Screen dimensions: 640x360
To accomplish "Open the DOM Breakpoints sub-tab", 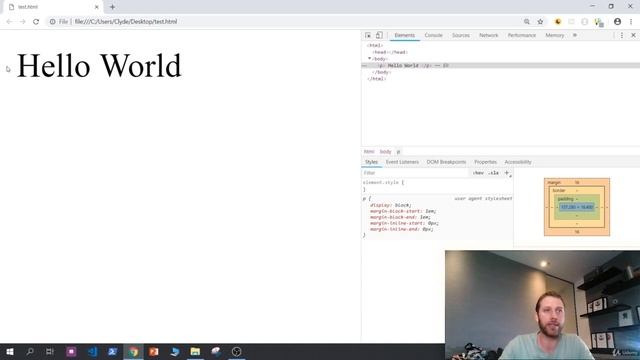I will 446,162.
